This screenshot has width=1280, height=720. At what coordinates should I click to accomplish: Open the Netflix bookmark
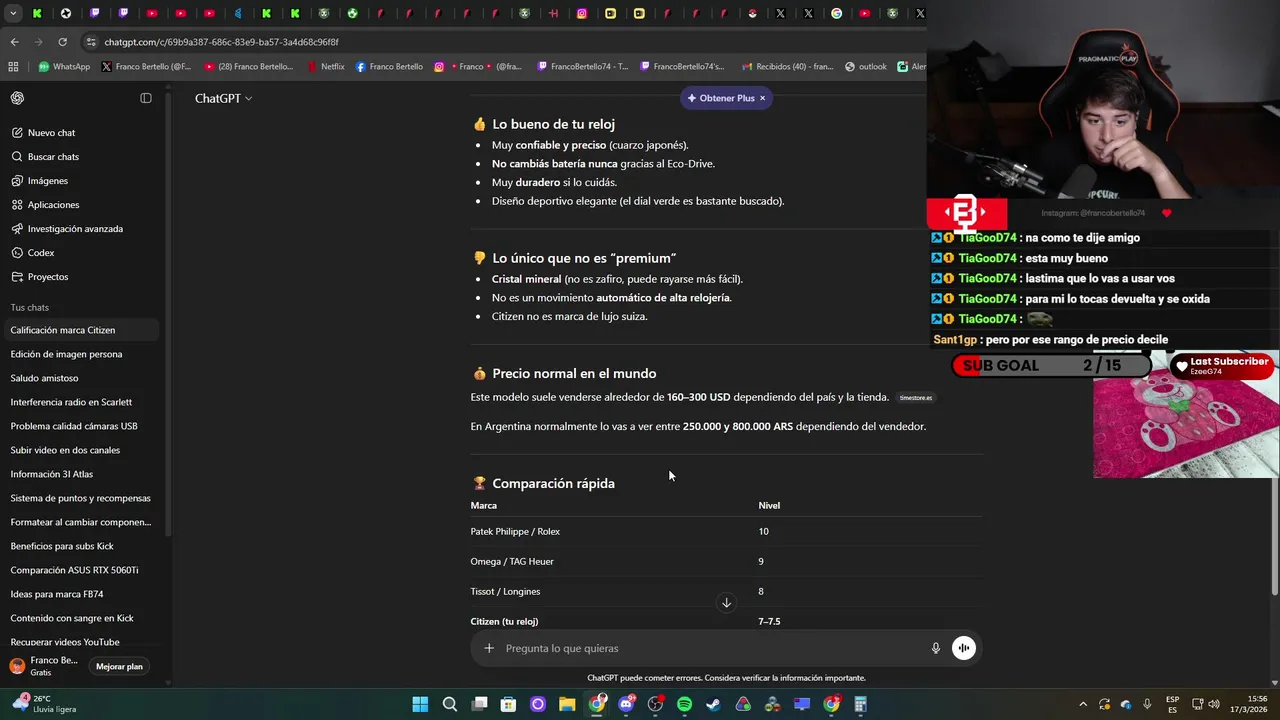(326, 67)
